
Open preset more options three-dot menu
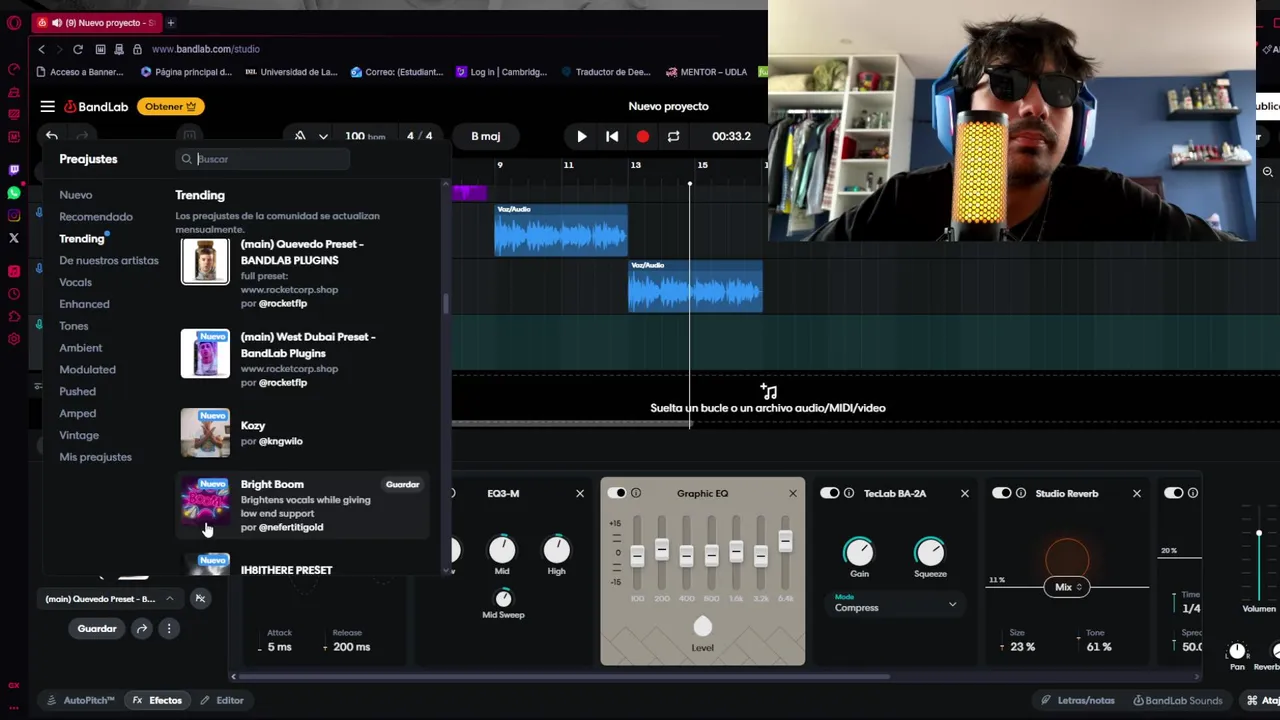tap(169, 628)
